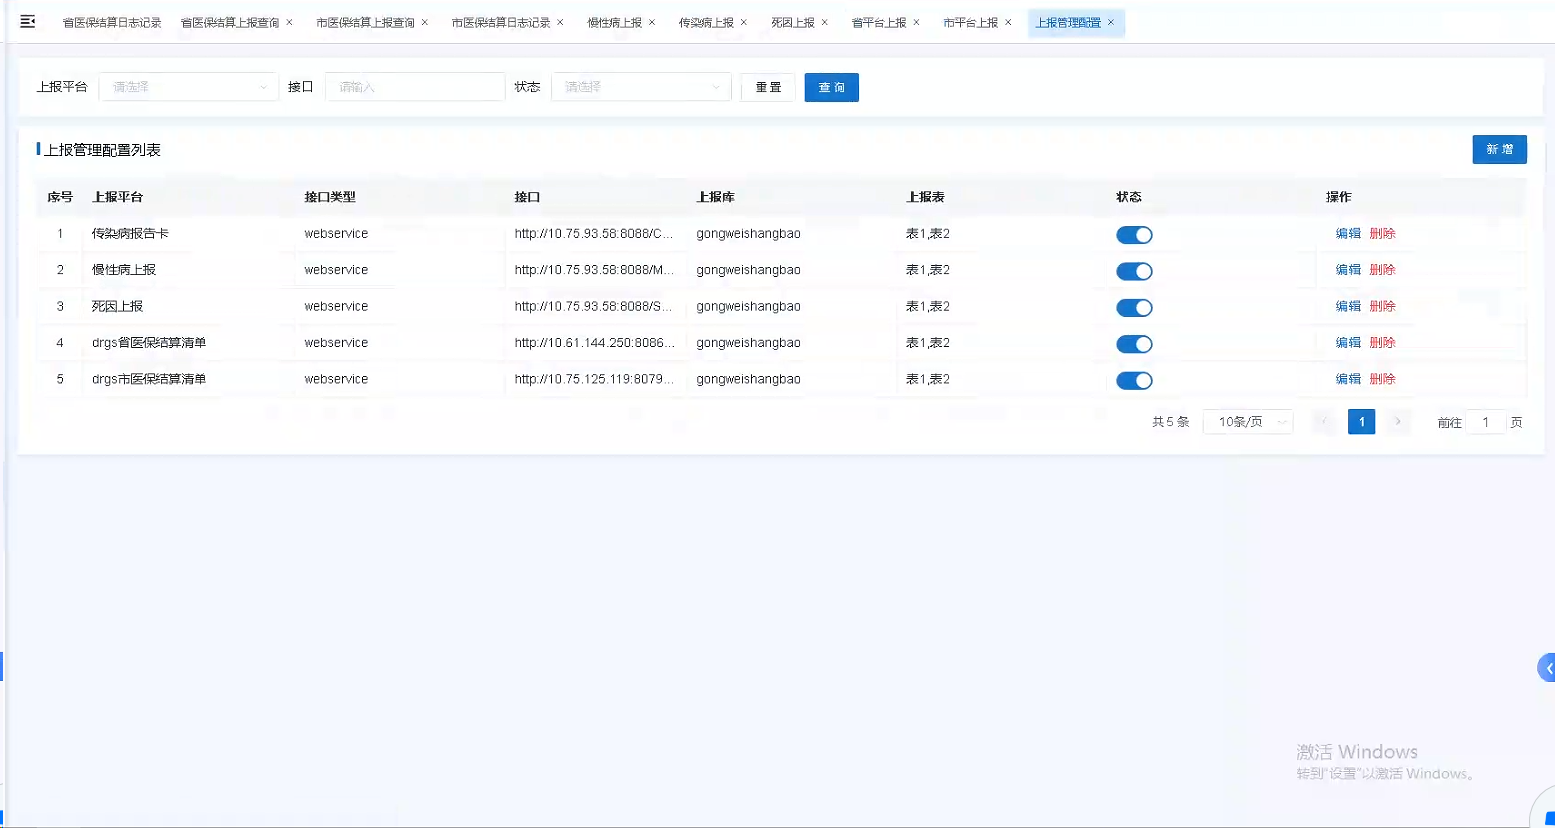The image size is (1555, 828).
Task: Close the 市医保结算日志记录 tab
Action: click(560, 22)
